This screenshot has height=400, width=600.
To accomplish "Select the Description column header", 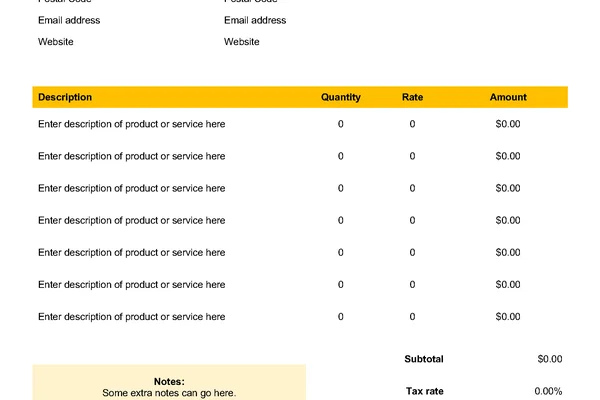I will (x=65, y=97).
